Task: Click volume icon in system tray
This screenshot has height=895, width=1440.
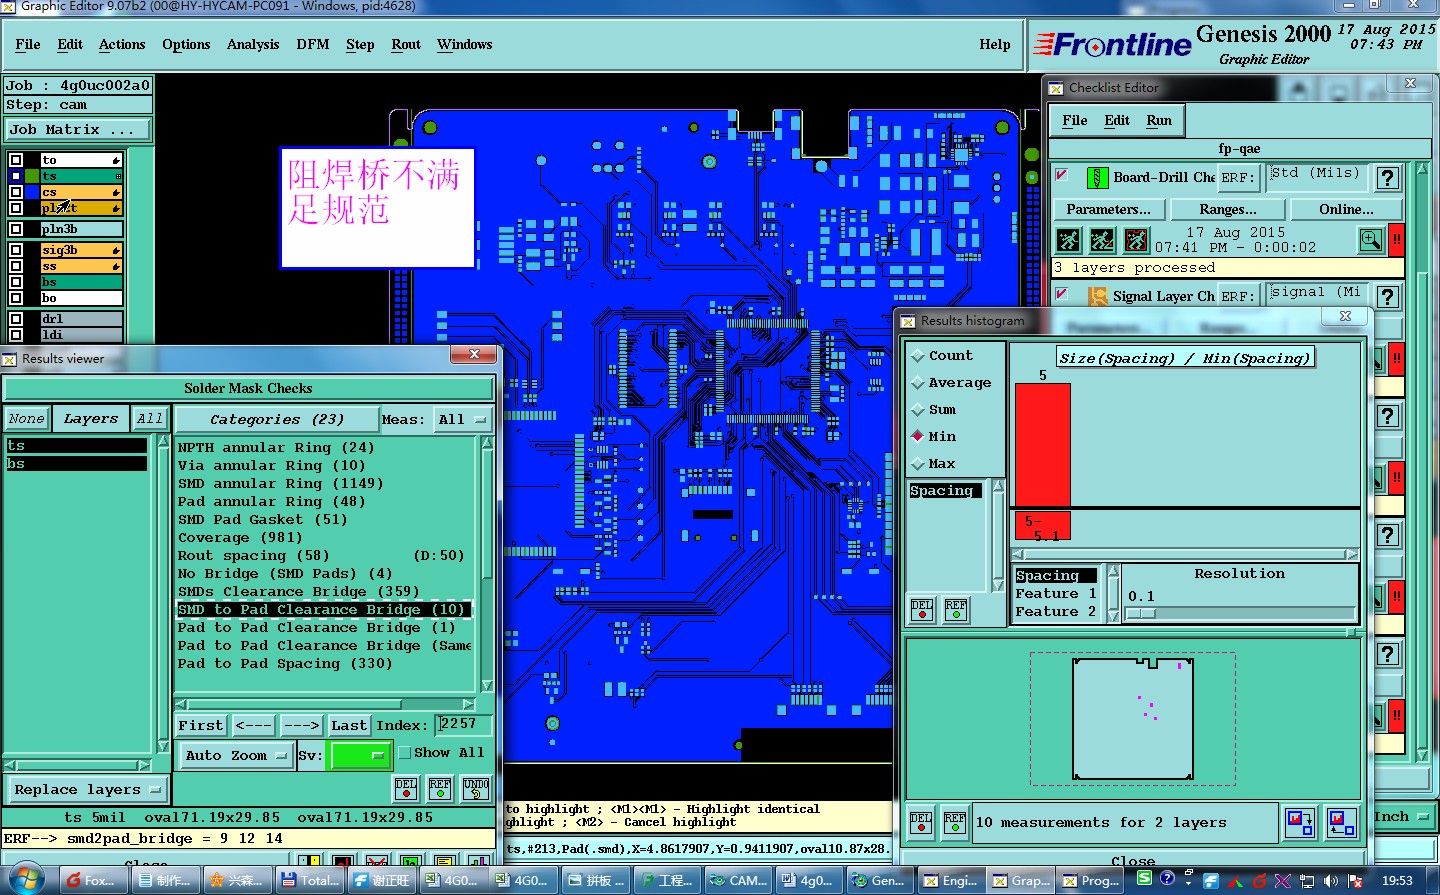Action: coord(1330,881)
